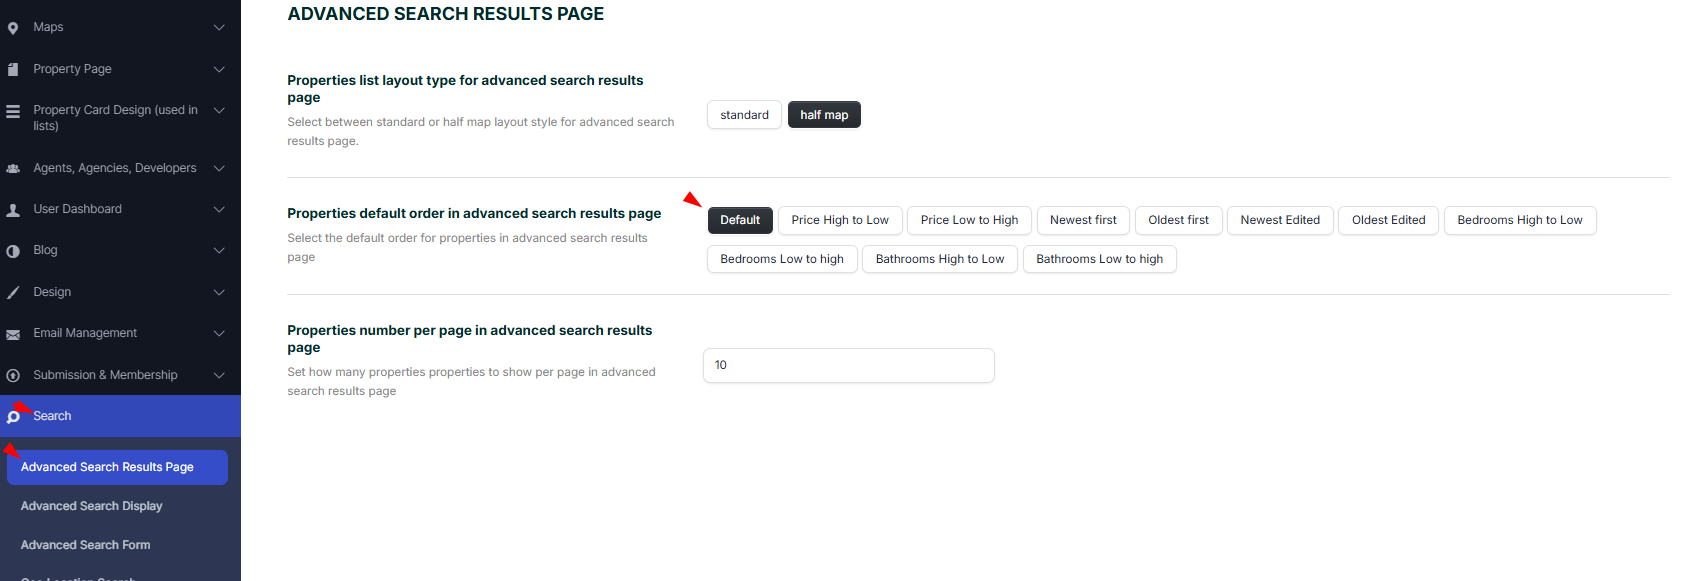Open the Advanced Search Display submenu
The width and height of the screenshot is (1683, 581).
(x=92, y=506)
